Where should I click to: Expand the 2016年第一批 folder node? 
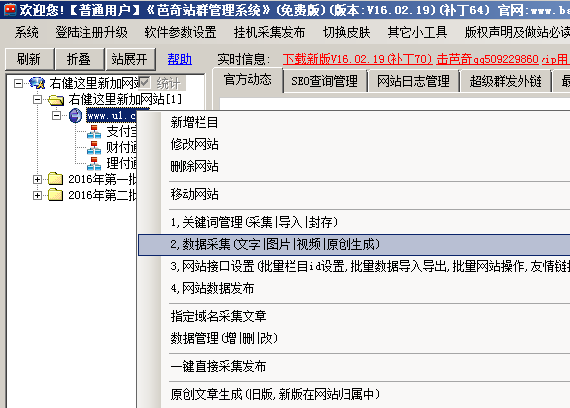pyautogui.click(x=37, y=179)
